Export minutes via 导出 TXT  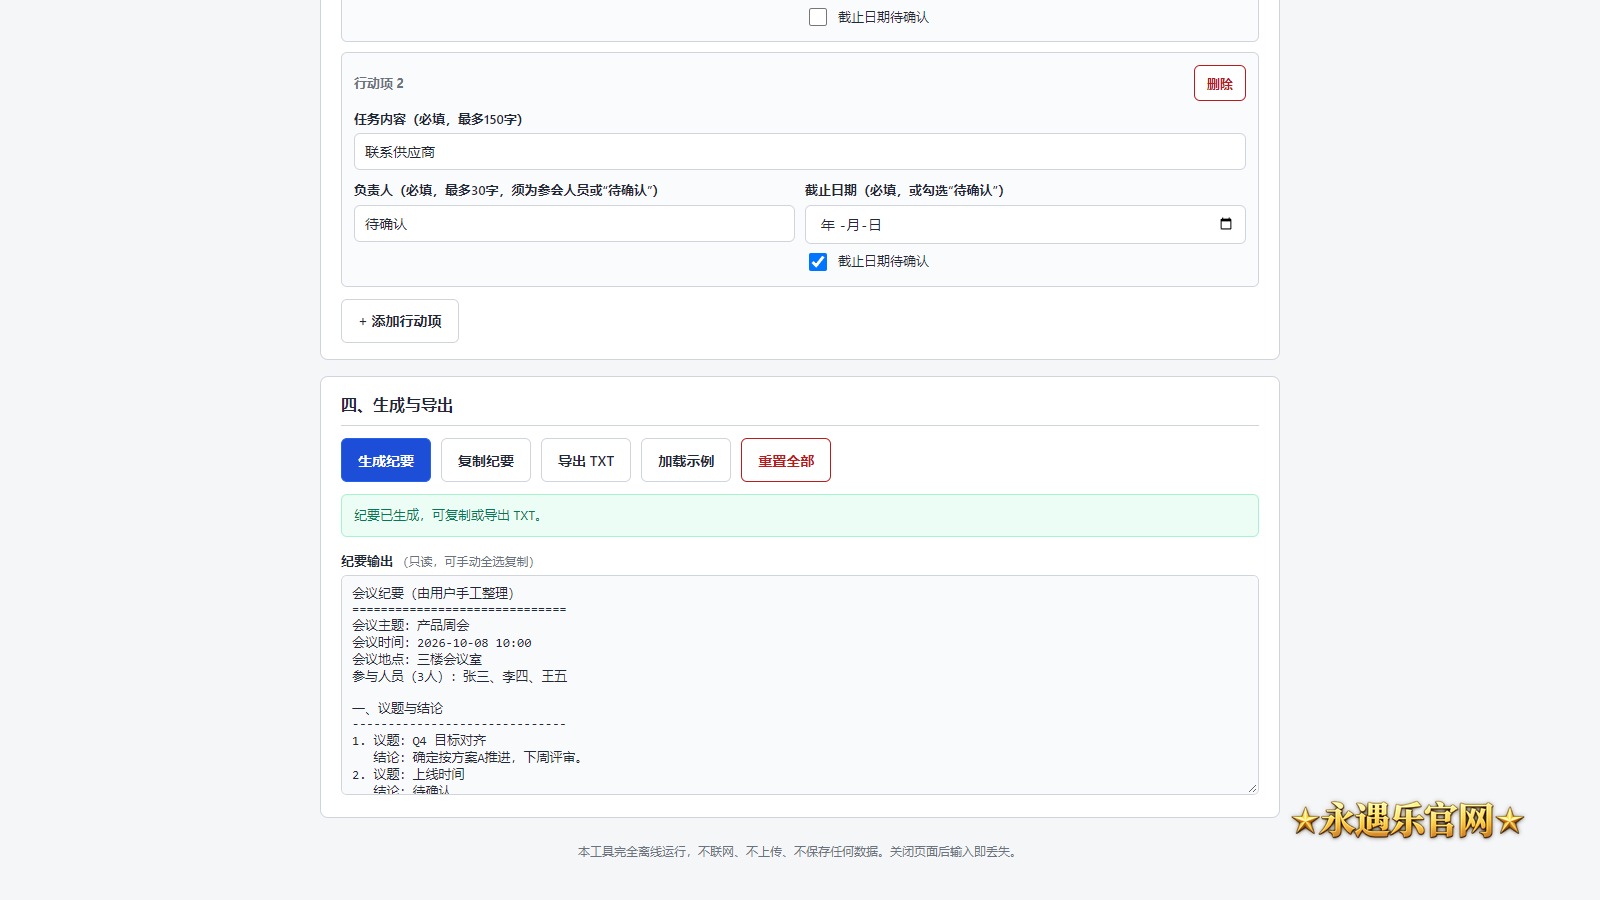pos(586,460)
